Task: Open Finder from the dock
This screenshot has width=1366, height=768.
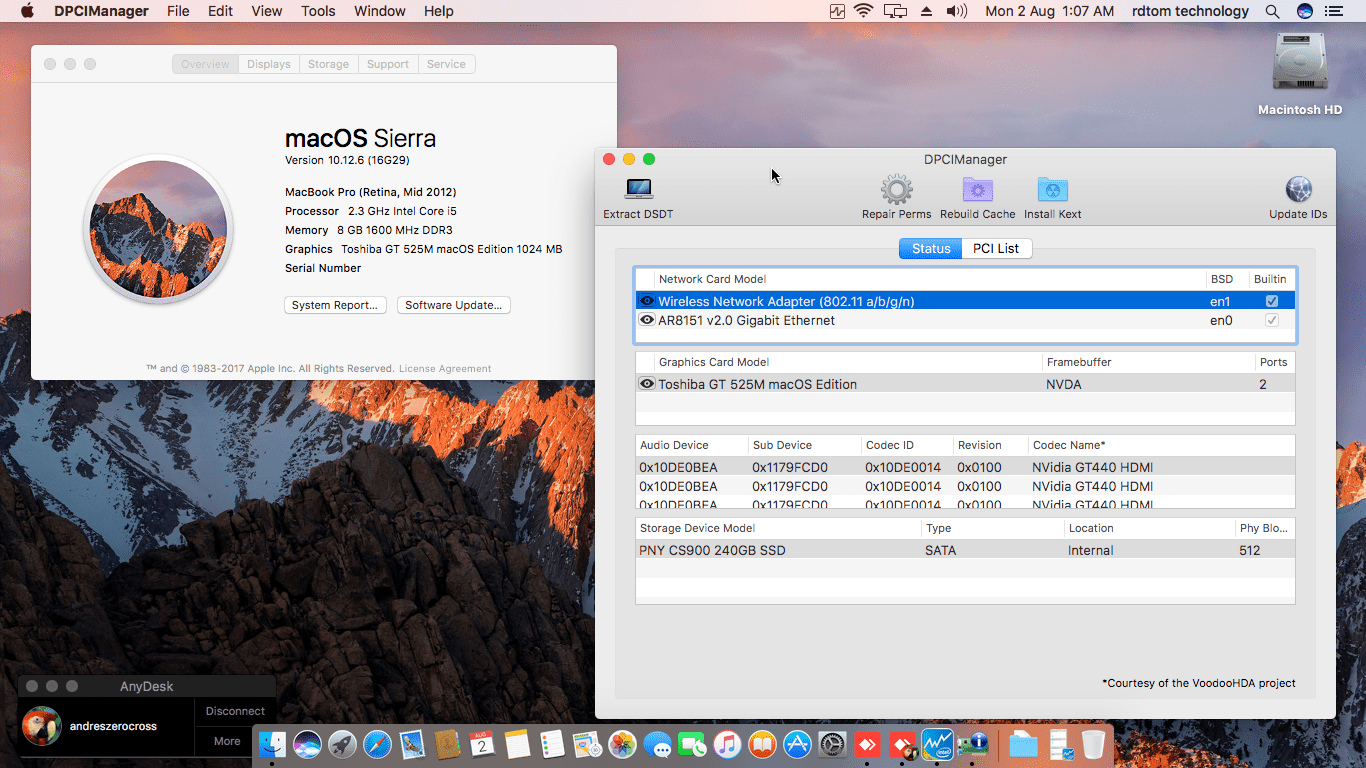Action: pyautogui.click(x=272, y=744)
